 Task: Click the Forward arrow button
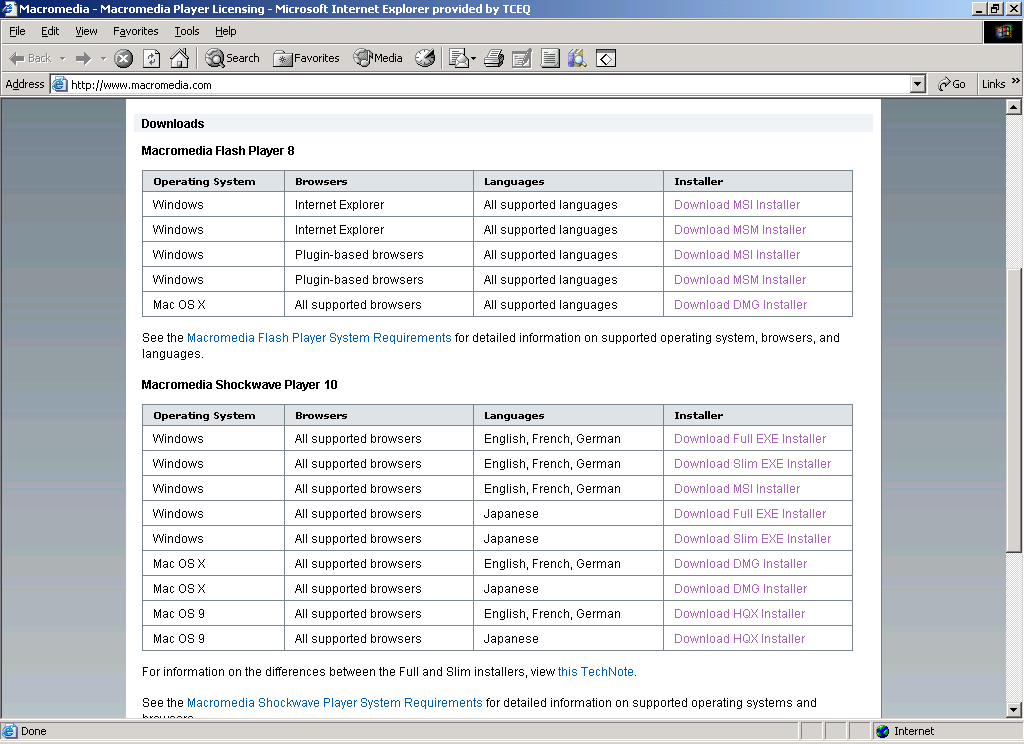click(83, 58)
